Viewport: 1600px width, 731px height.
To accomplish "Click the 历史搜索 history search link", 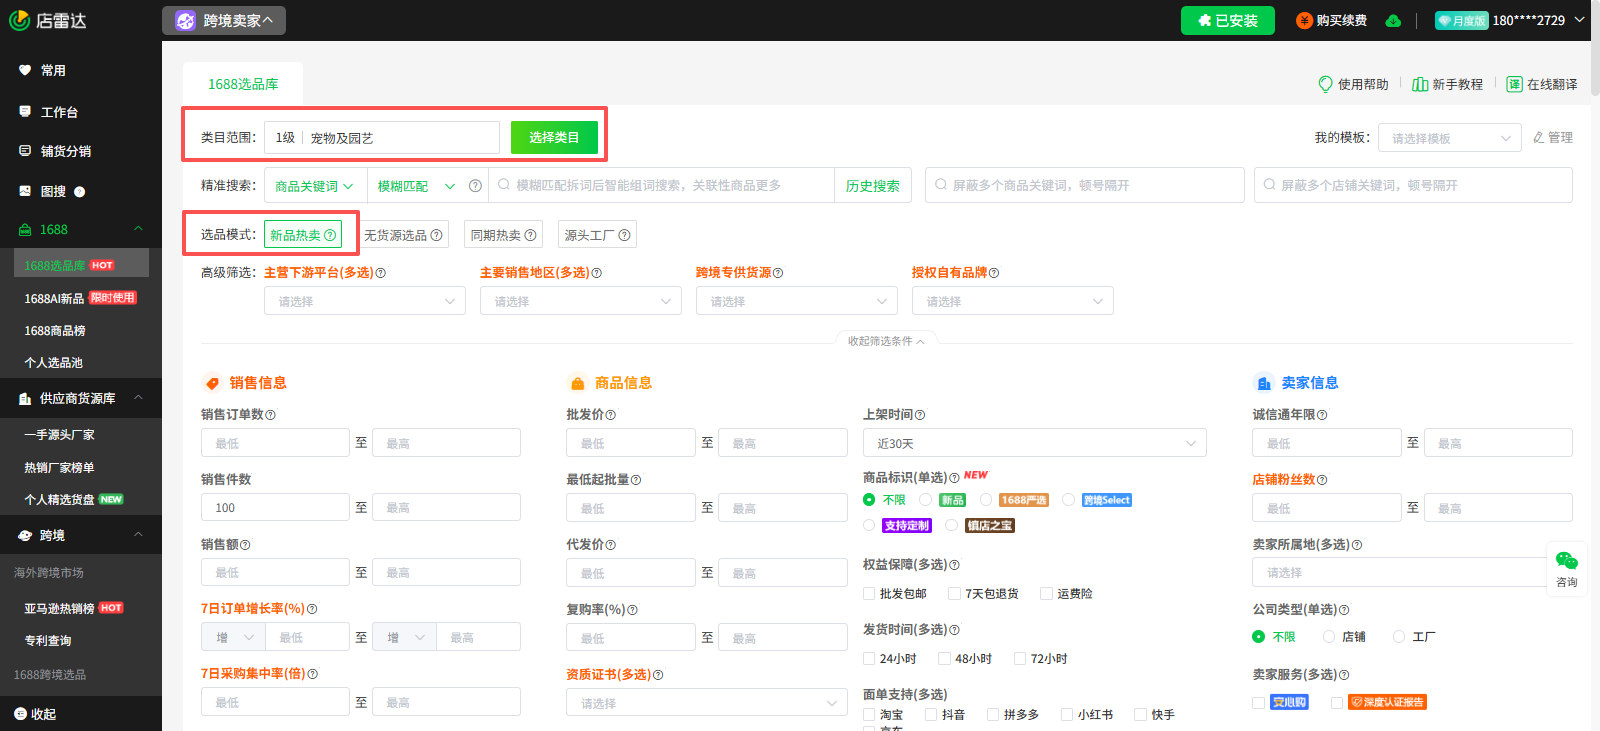I will tap(872, 186).
